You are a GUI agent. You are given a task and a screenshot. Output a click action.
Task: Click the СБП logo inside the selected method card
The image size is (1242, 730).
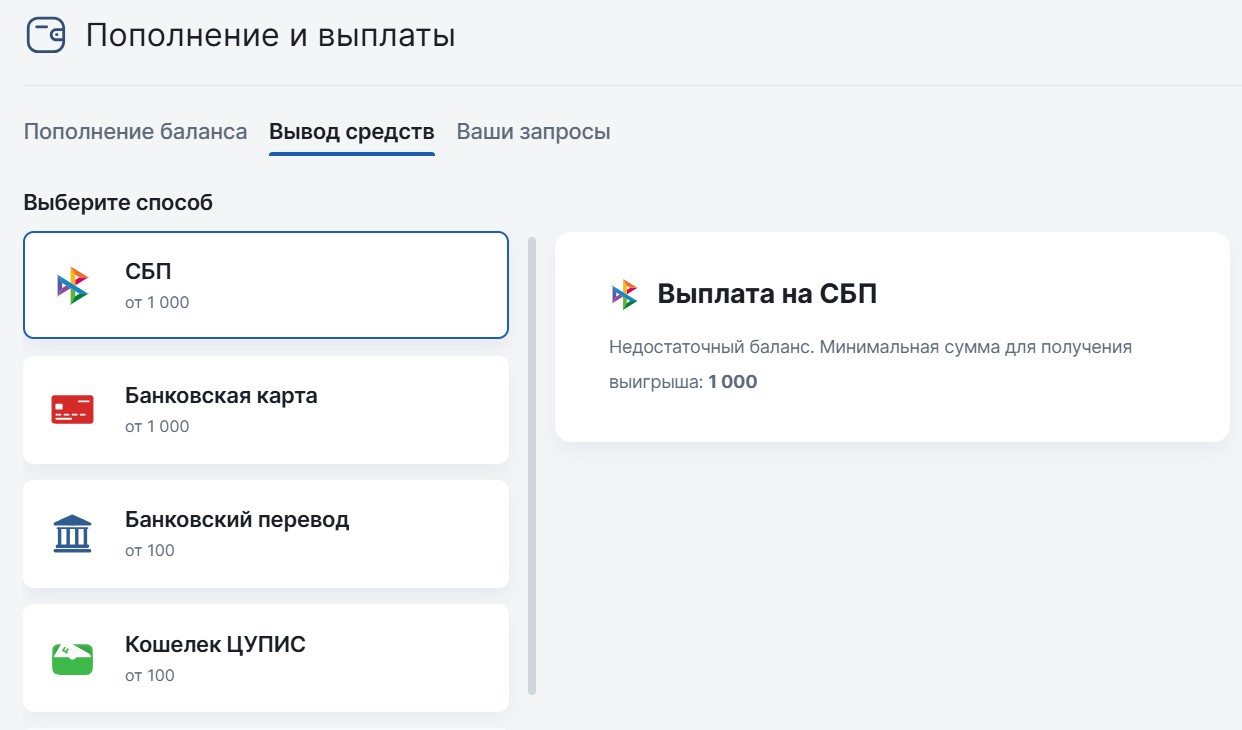[72, 284]
